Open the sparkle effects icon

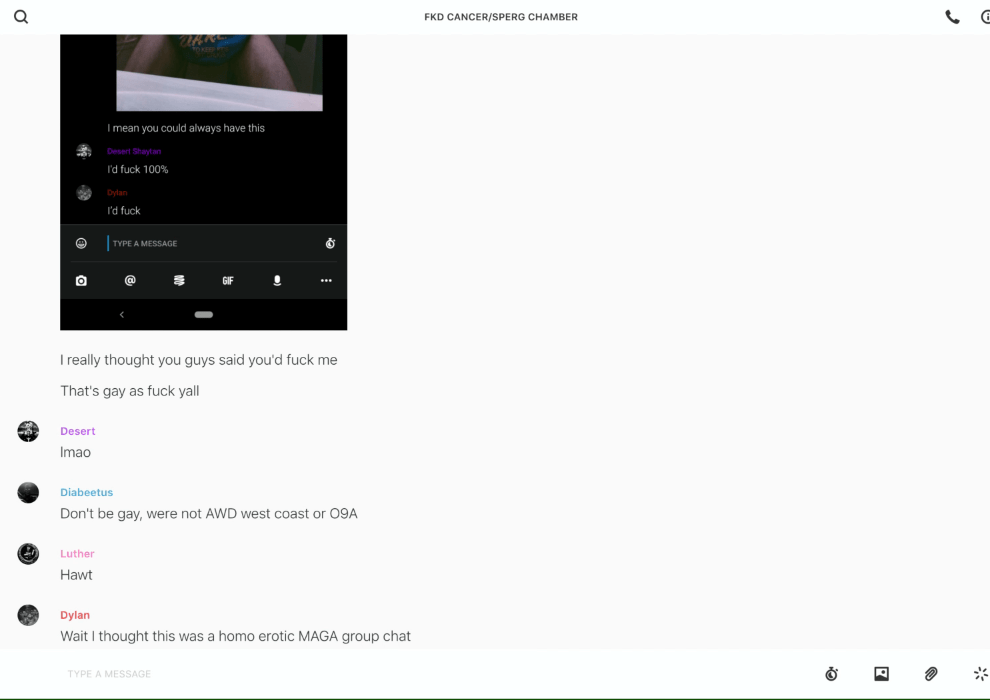coord(980,674)
